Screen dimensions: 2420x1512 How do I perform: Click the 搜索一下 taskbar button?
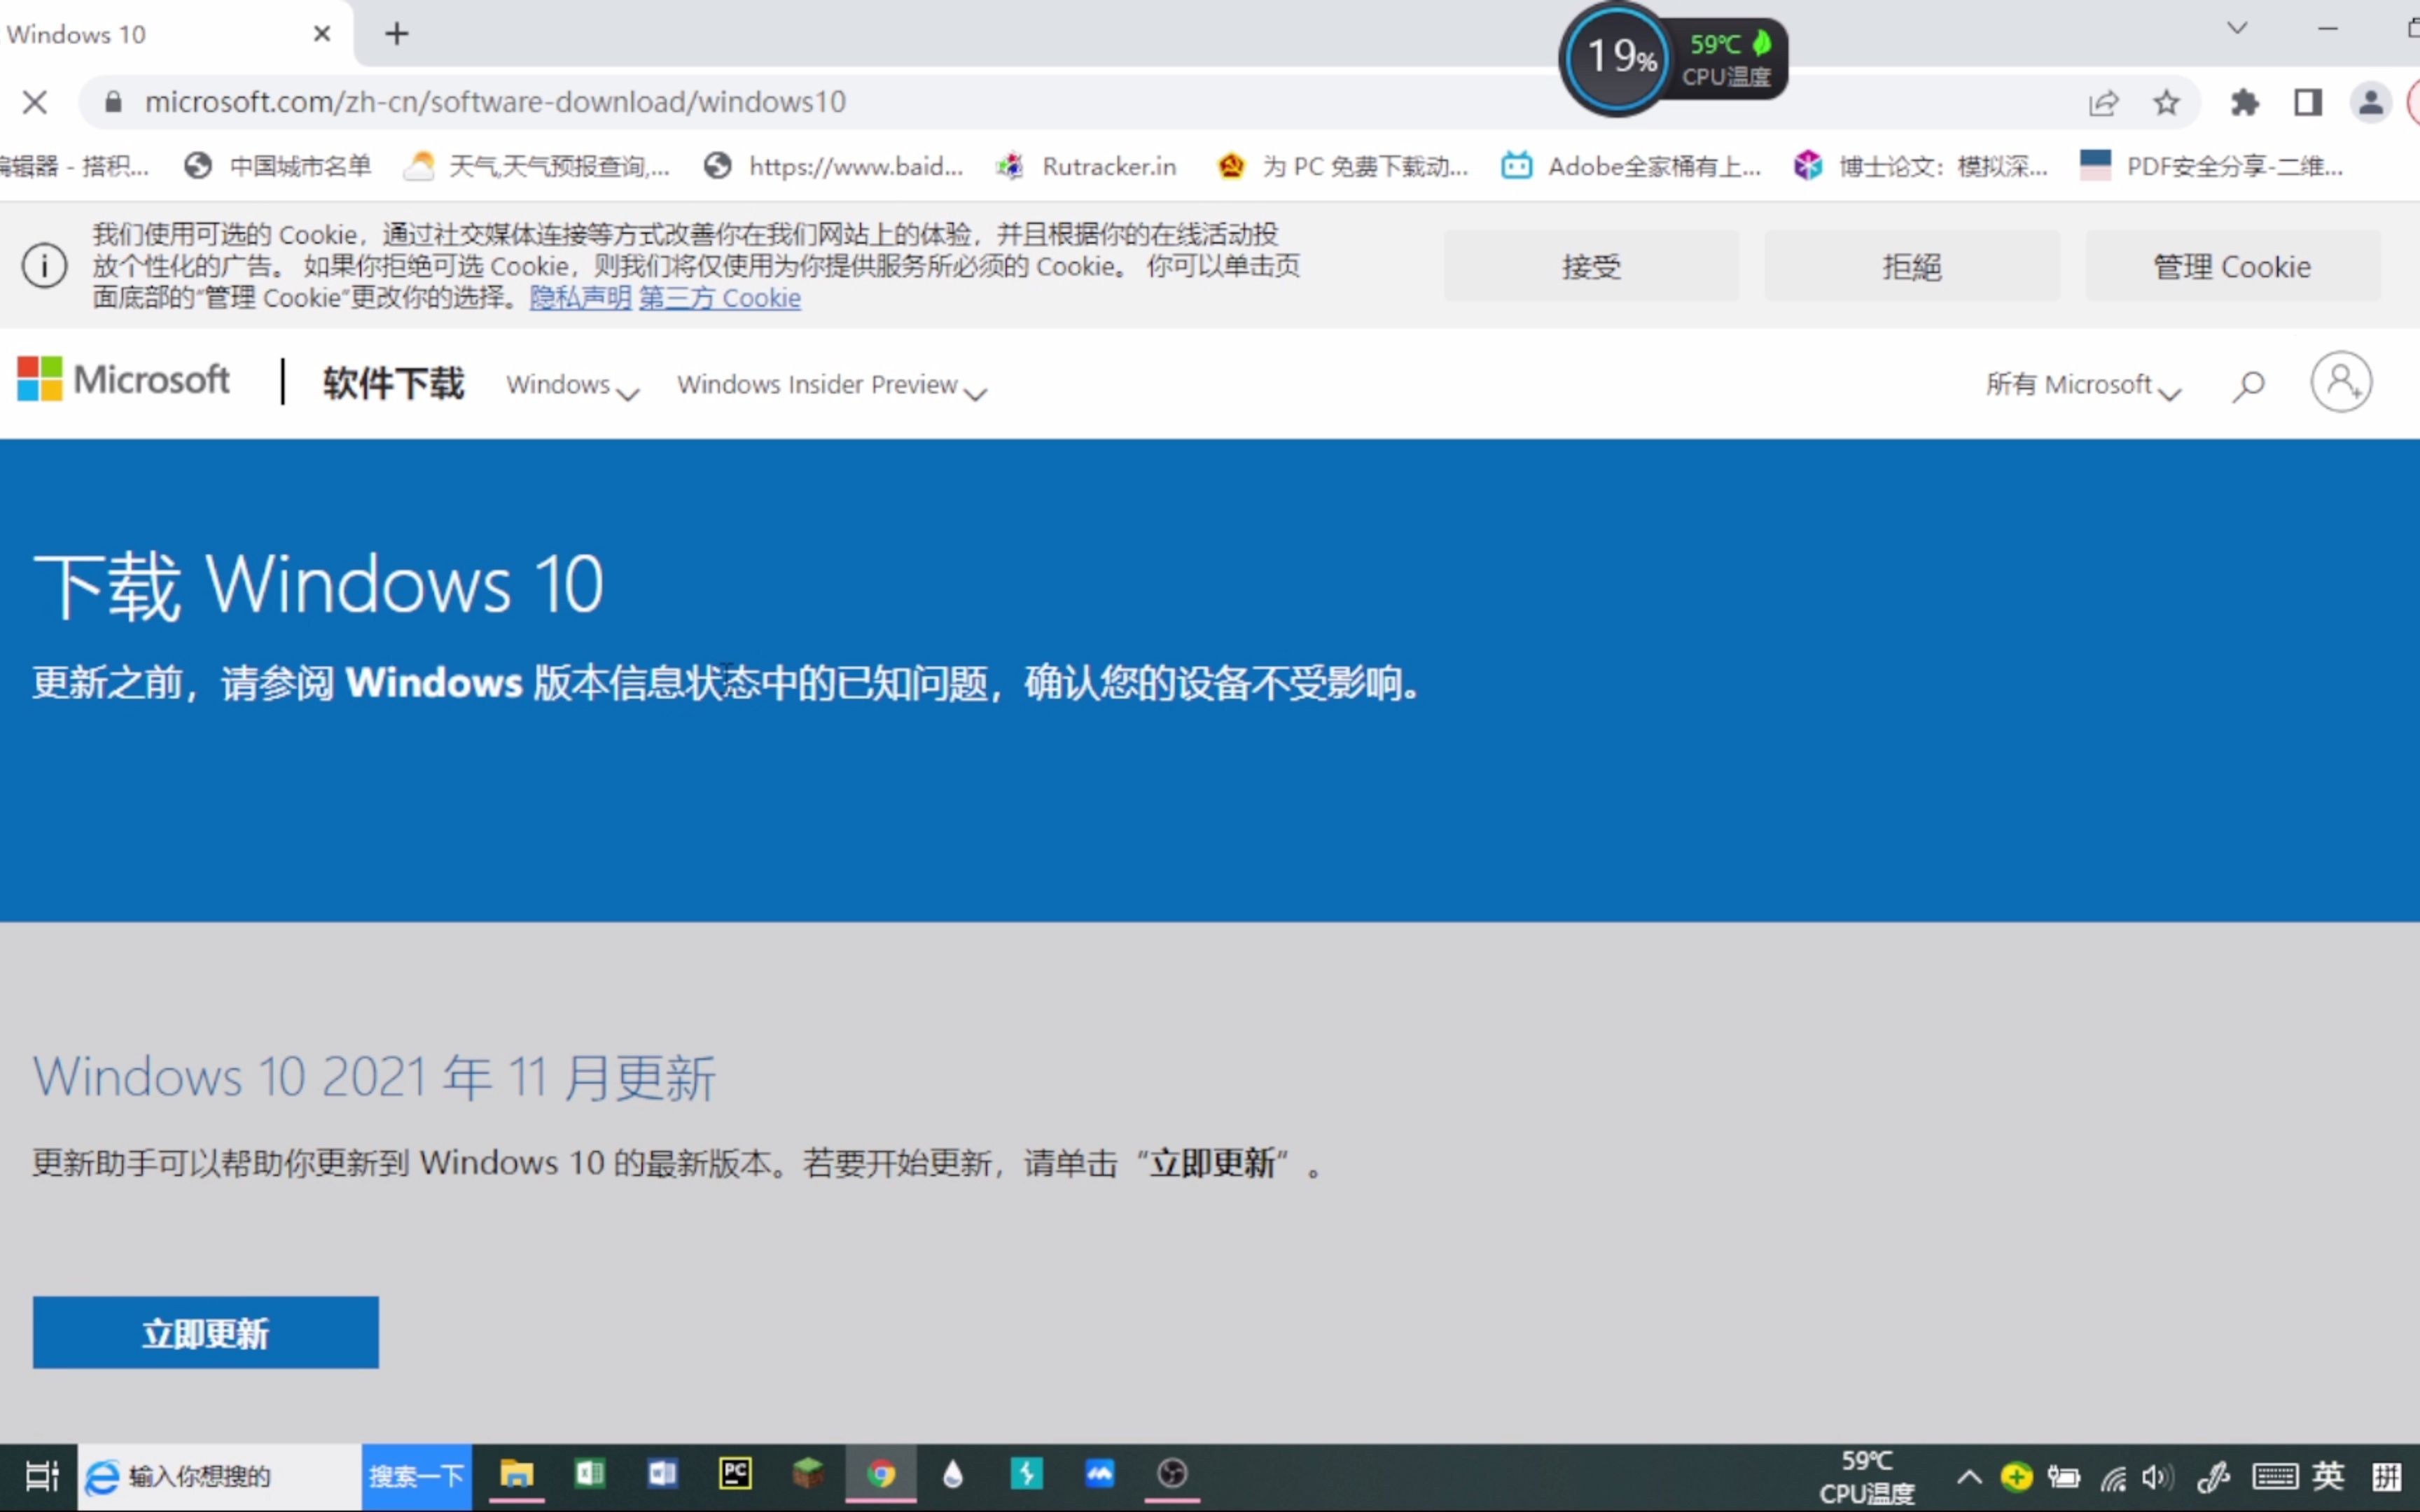[417, 1476]
